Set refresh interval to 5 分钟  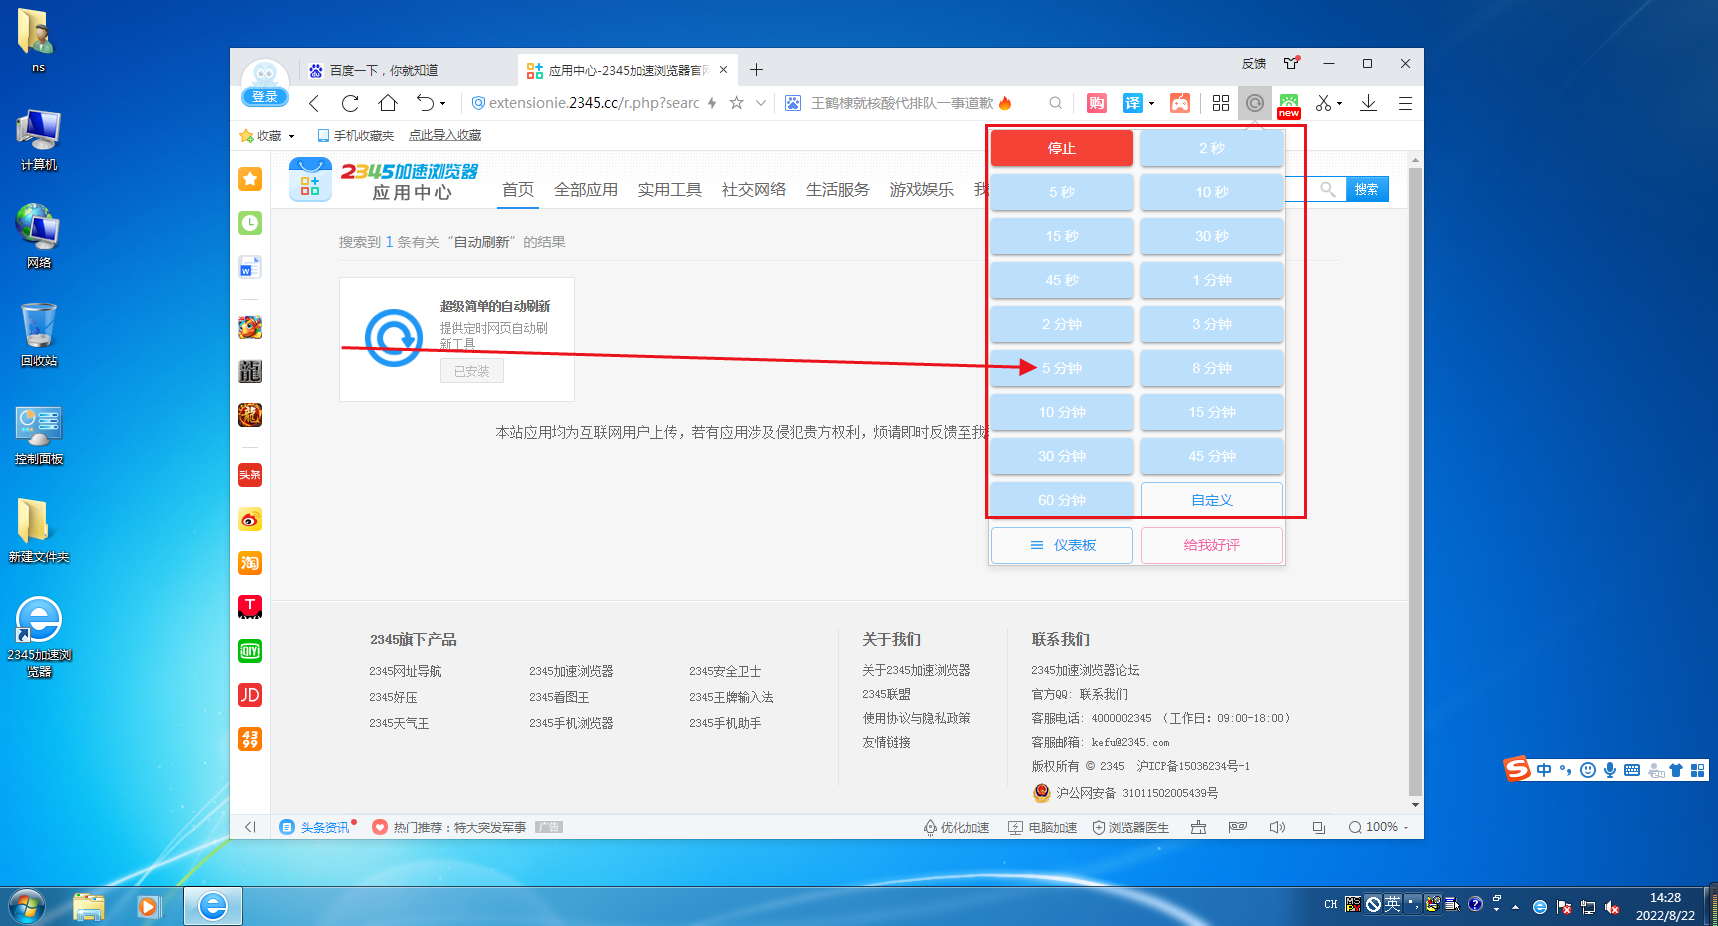coord(1062,368)
